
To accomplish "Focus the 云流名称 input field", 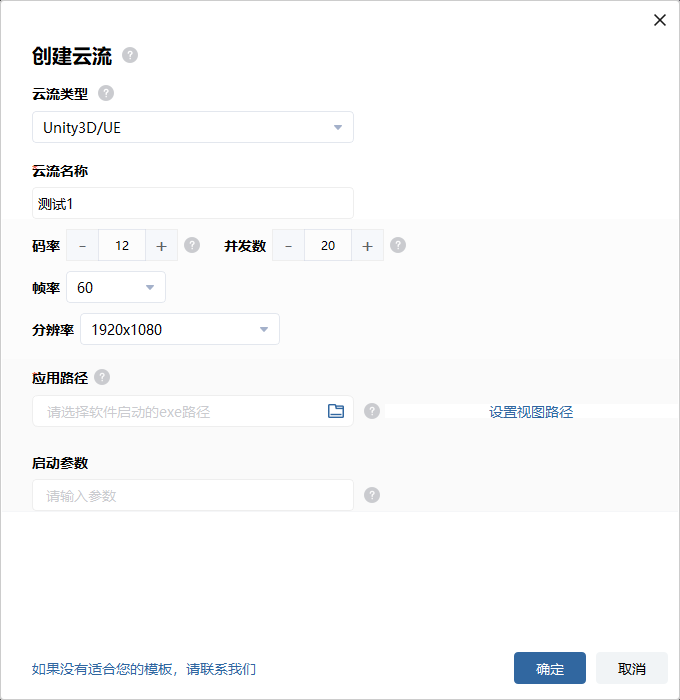I will tap(192, 203).
